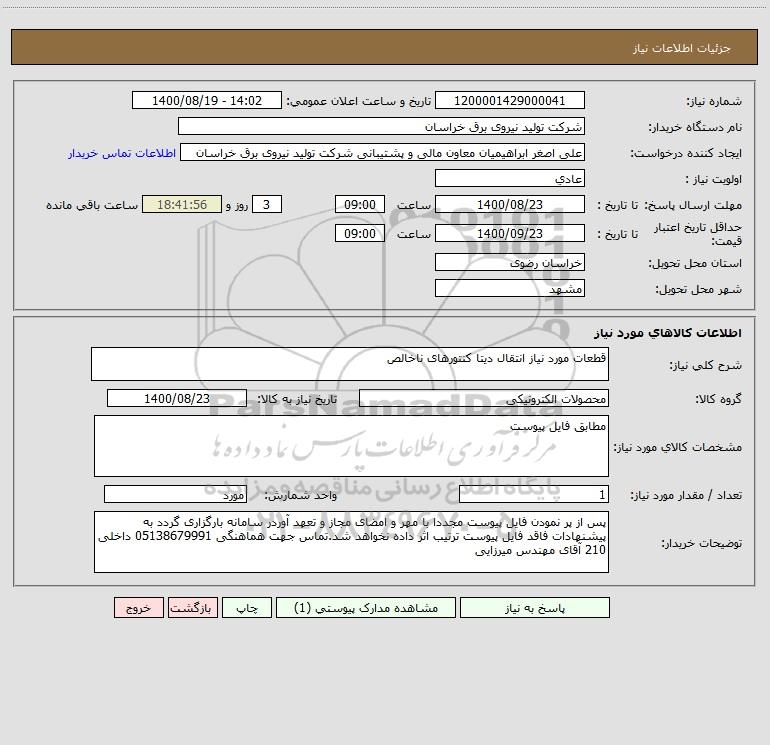Click the ساعت باقی مانده label
The width and height of the screenshot is (770, 745).
click(92, 205)
